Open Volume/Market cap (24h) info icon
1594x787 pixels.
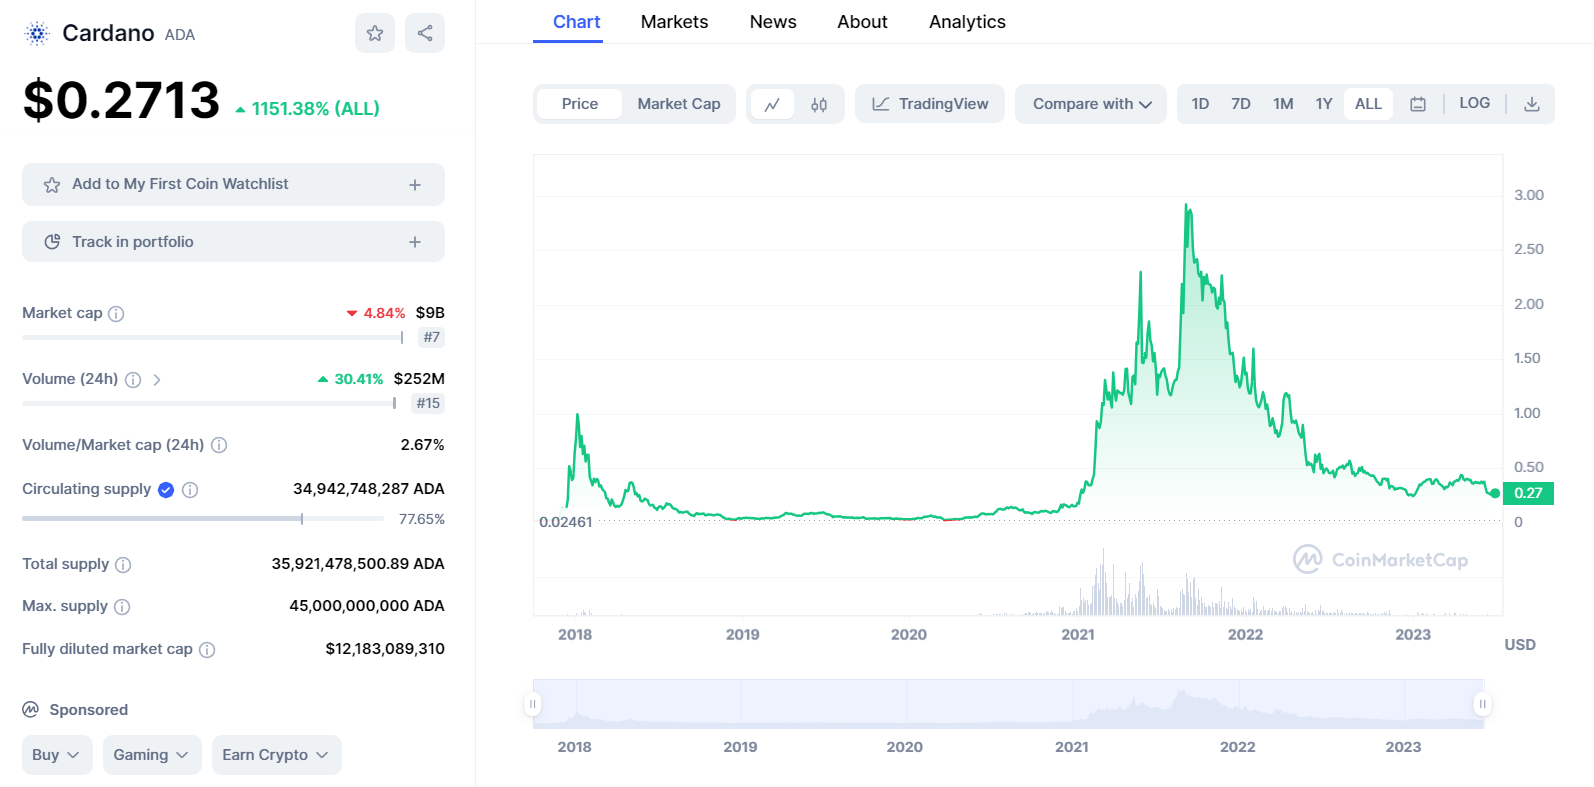[219, 445]
